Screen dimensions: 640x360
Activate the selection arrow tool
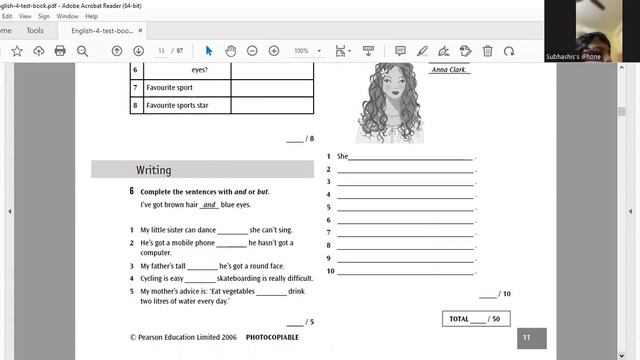(x=209, y=51)
